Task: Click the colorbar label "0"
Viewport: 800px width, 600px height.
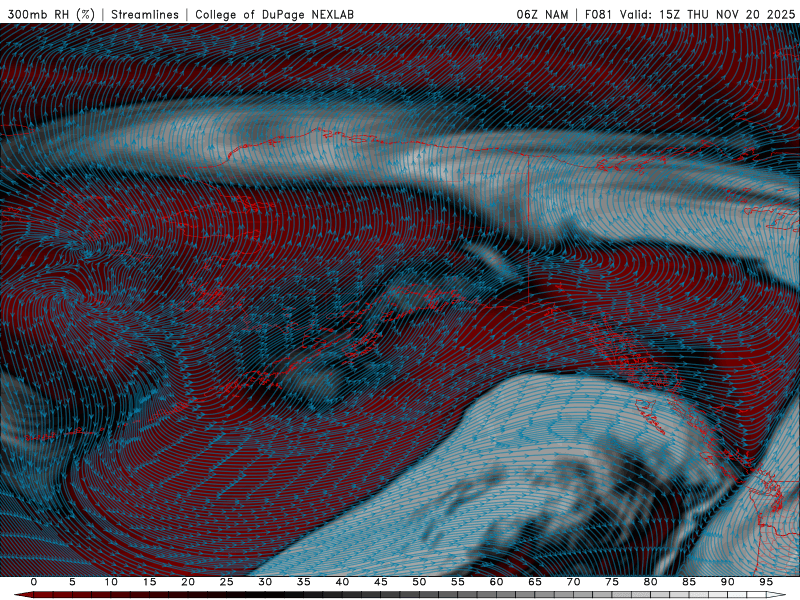Action: point(34,582)
